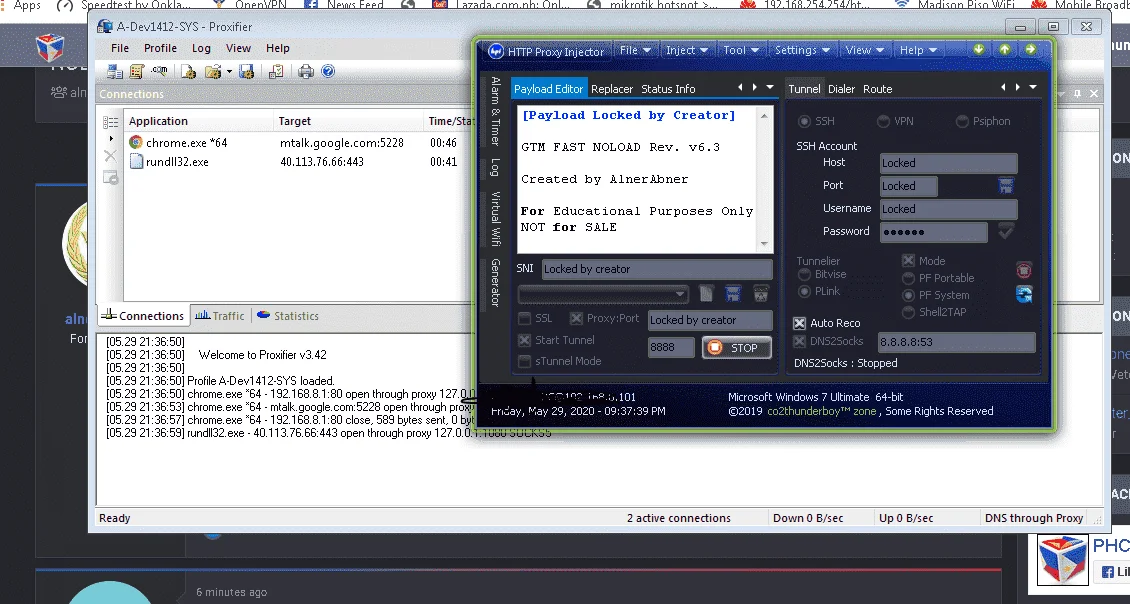Expand the small arrow left of chrome.exe

pyautogui.click(x=111, y=138)
